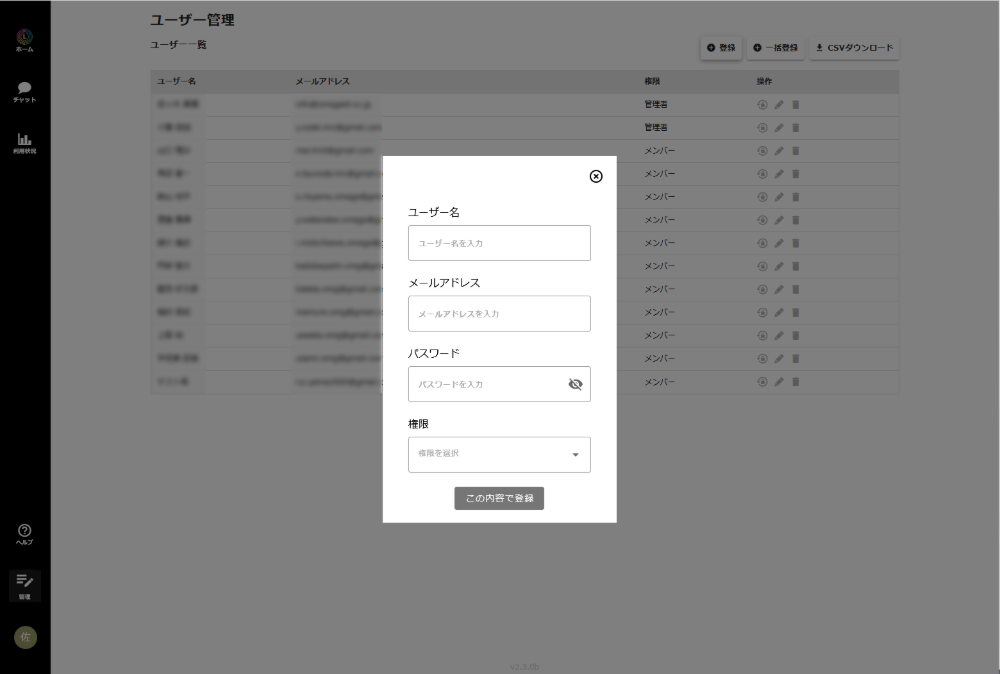
Task: Click the 操作 column header
Action: (764, 82)
